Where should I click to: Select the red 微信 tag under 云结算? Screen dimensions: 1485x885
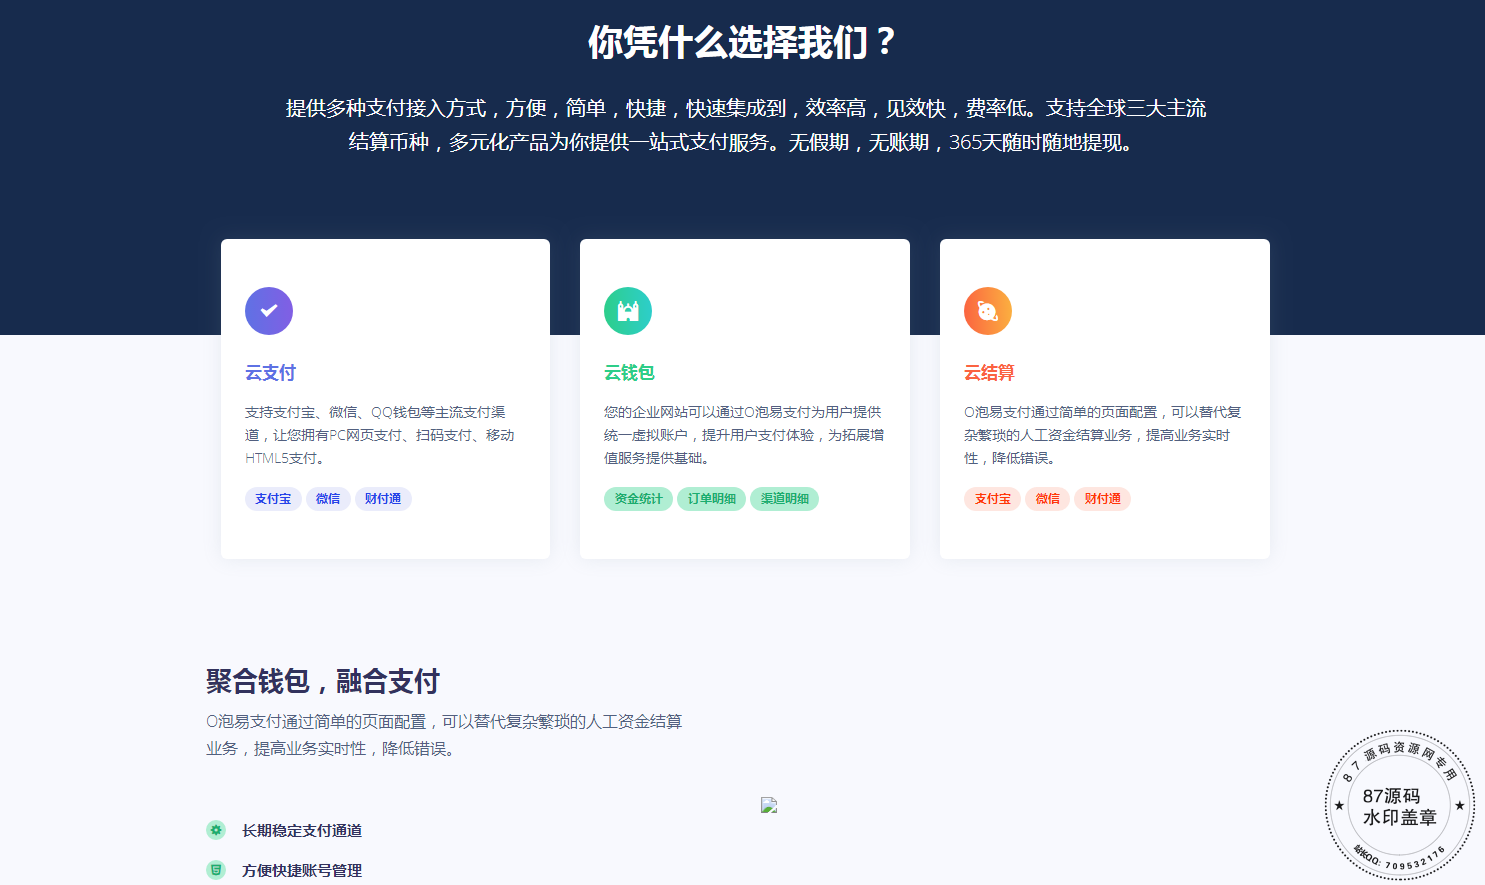pos(1047,499)
